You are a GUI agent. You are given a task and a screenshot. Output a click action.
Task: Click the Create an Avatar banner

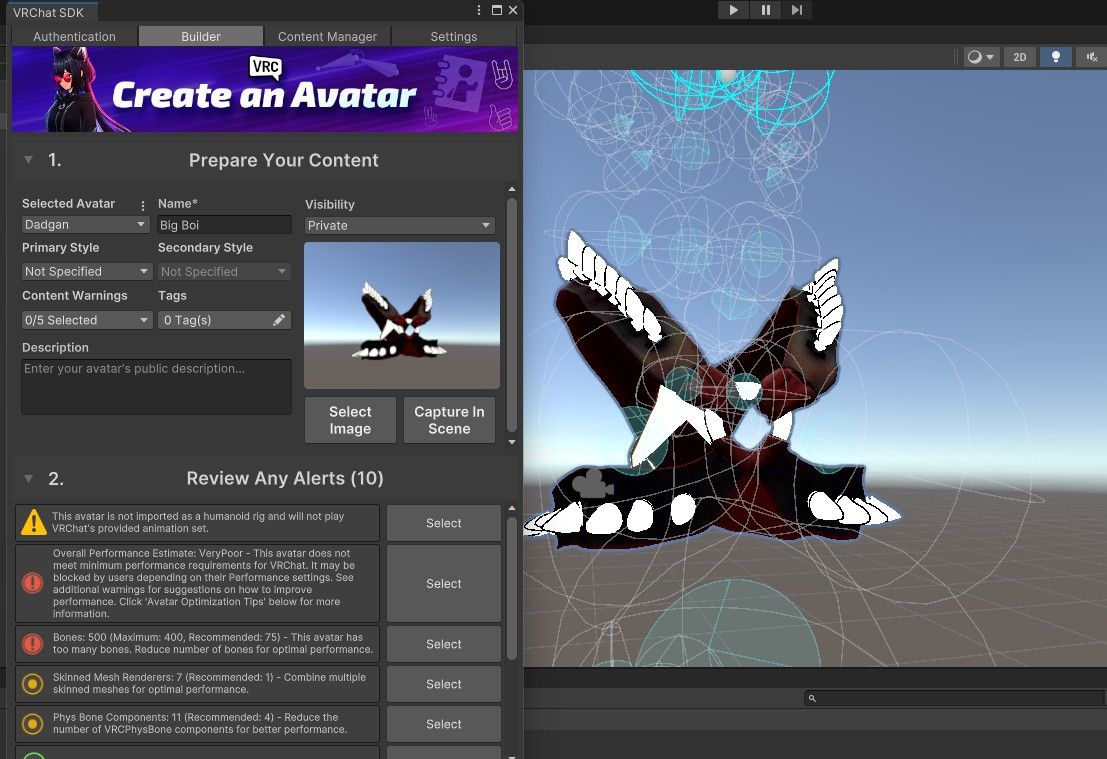(x=265, y=90)
